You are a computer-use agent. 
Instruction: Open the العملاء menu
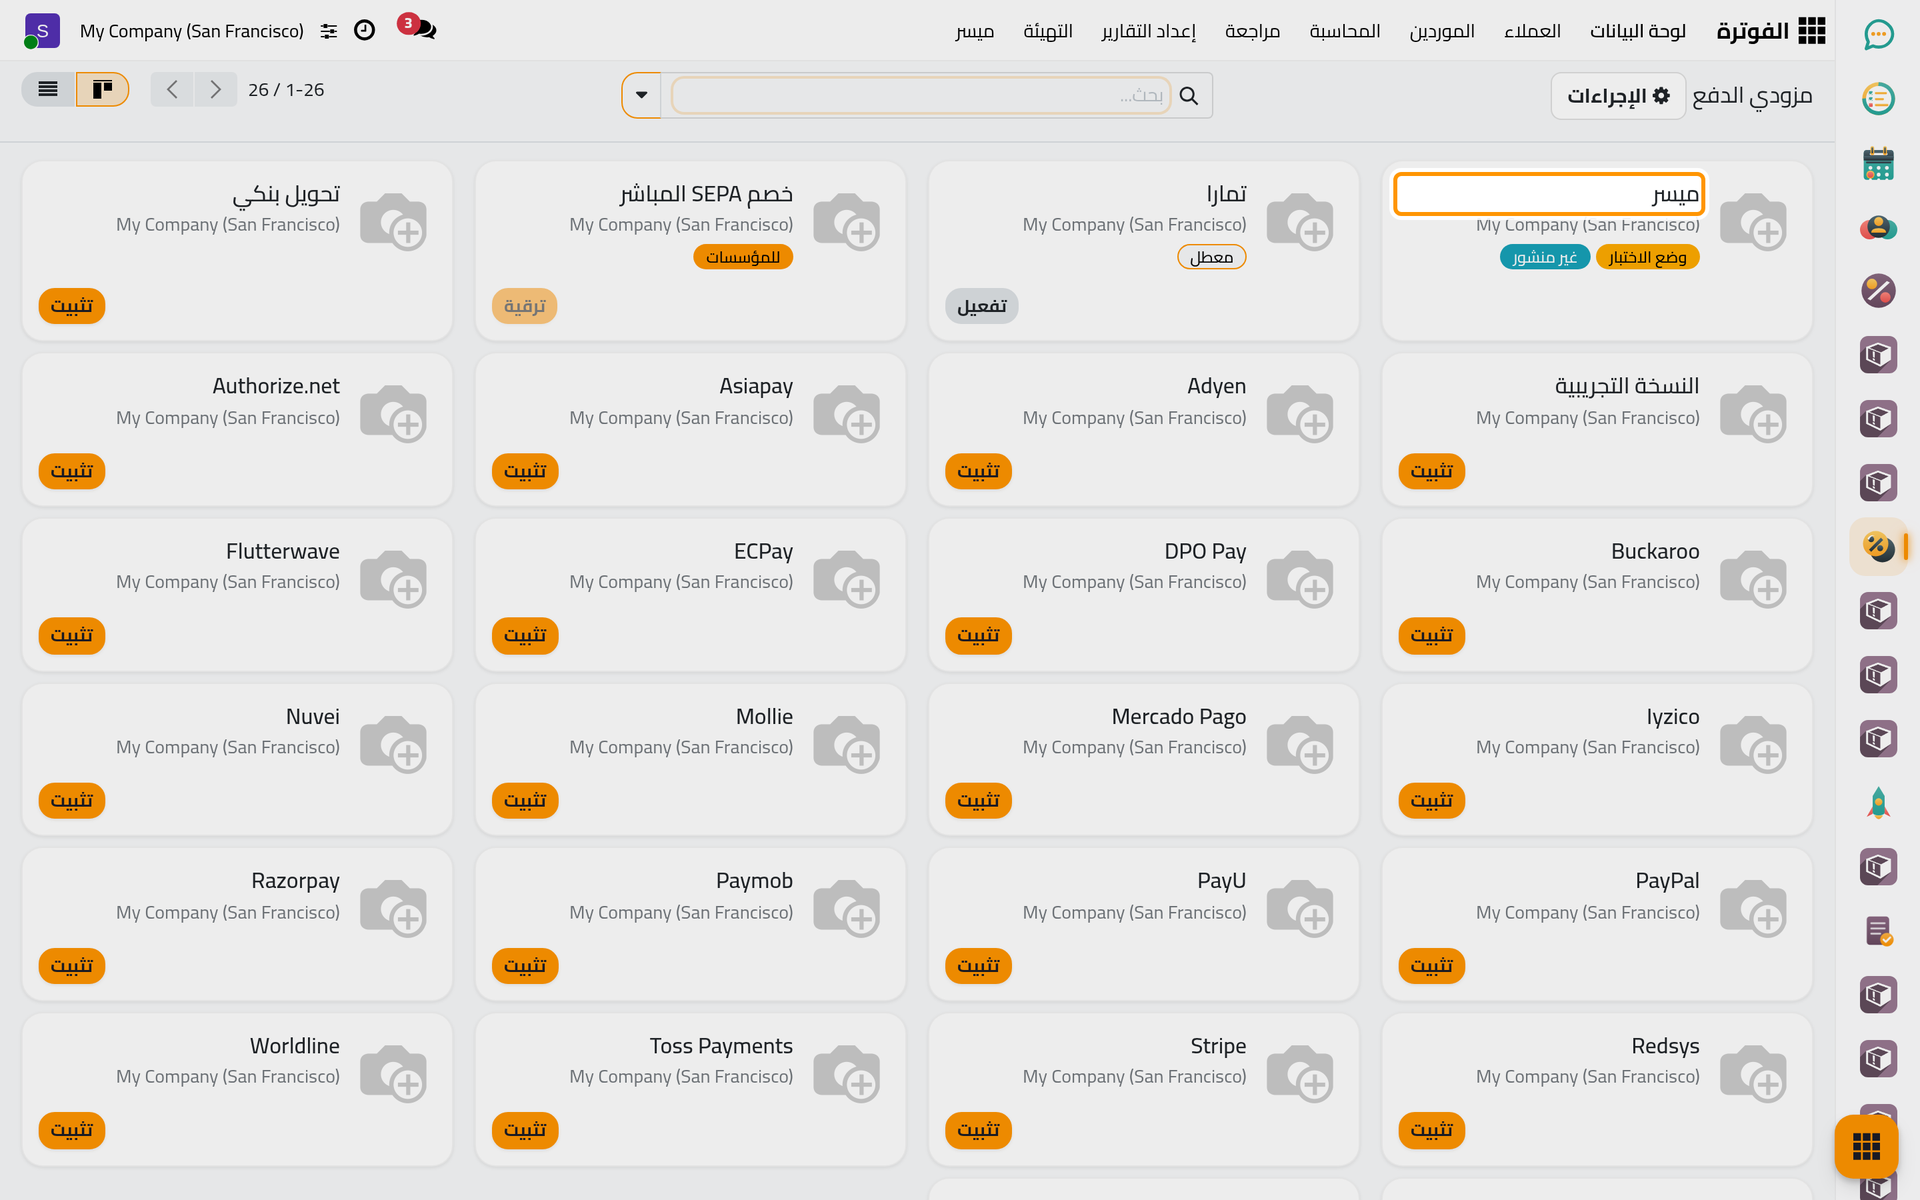[1532, 31]
